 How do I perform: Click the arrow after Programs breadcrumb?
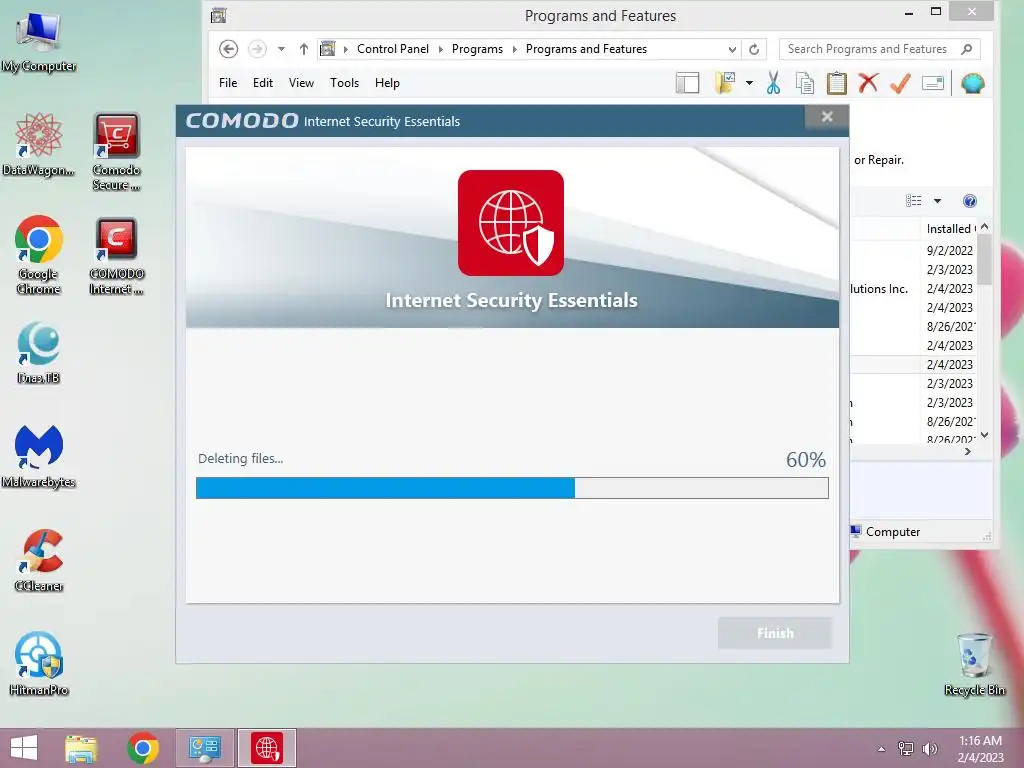pyautogui.click(x=514, y=49)
